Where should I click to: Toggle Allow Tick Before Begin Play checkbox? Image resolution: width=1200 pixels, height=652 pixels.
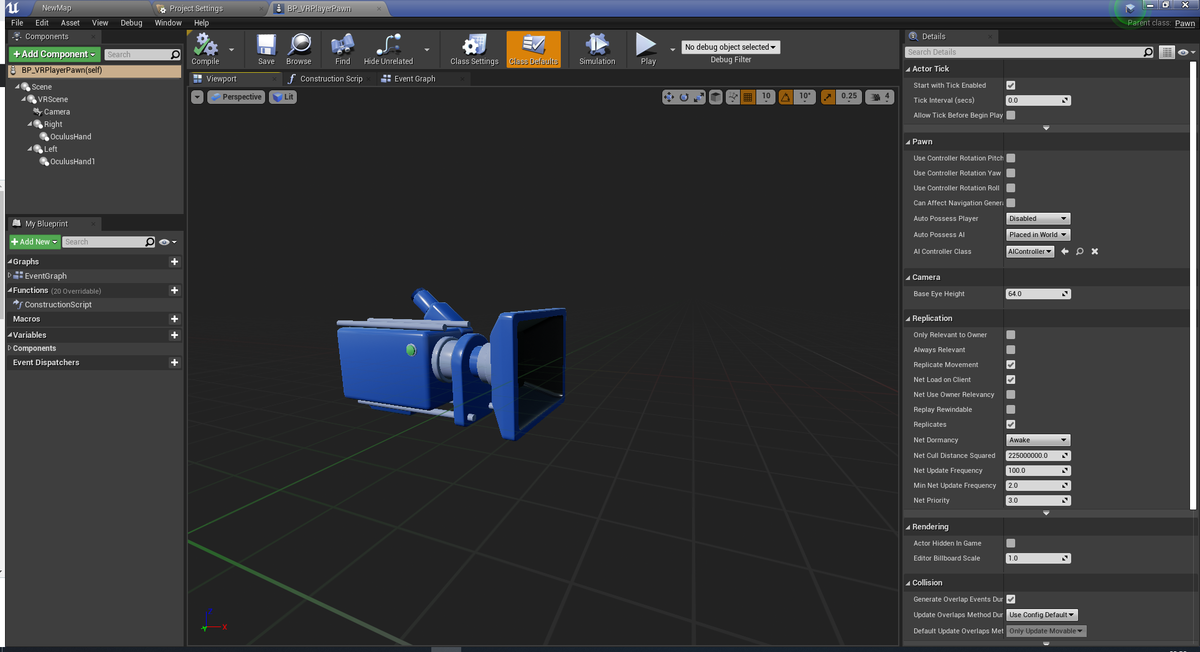click(1011, 115)
